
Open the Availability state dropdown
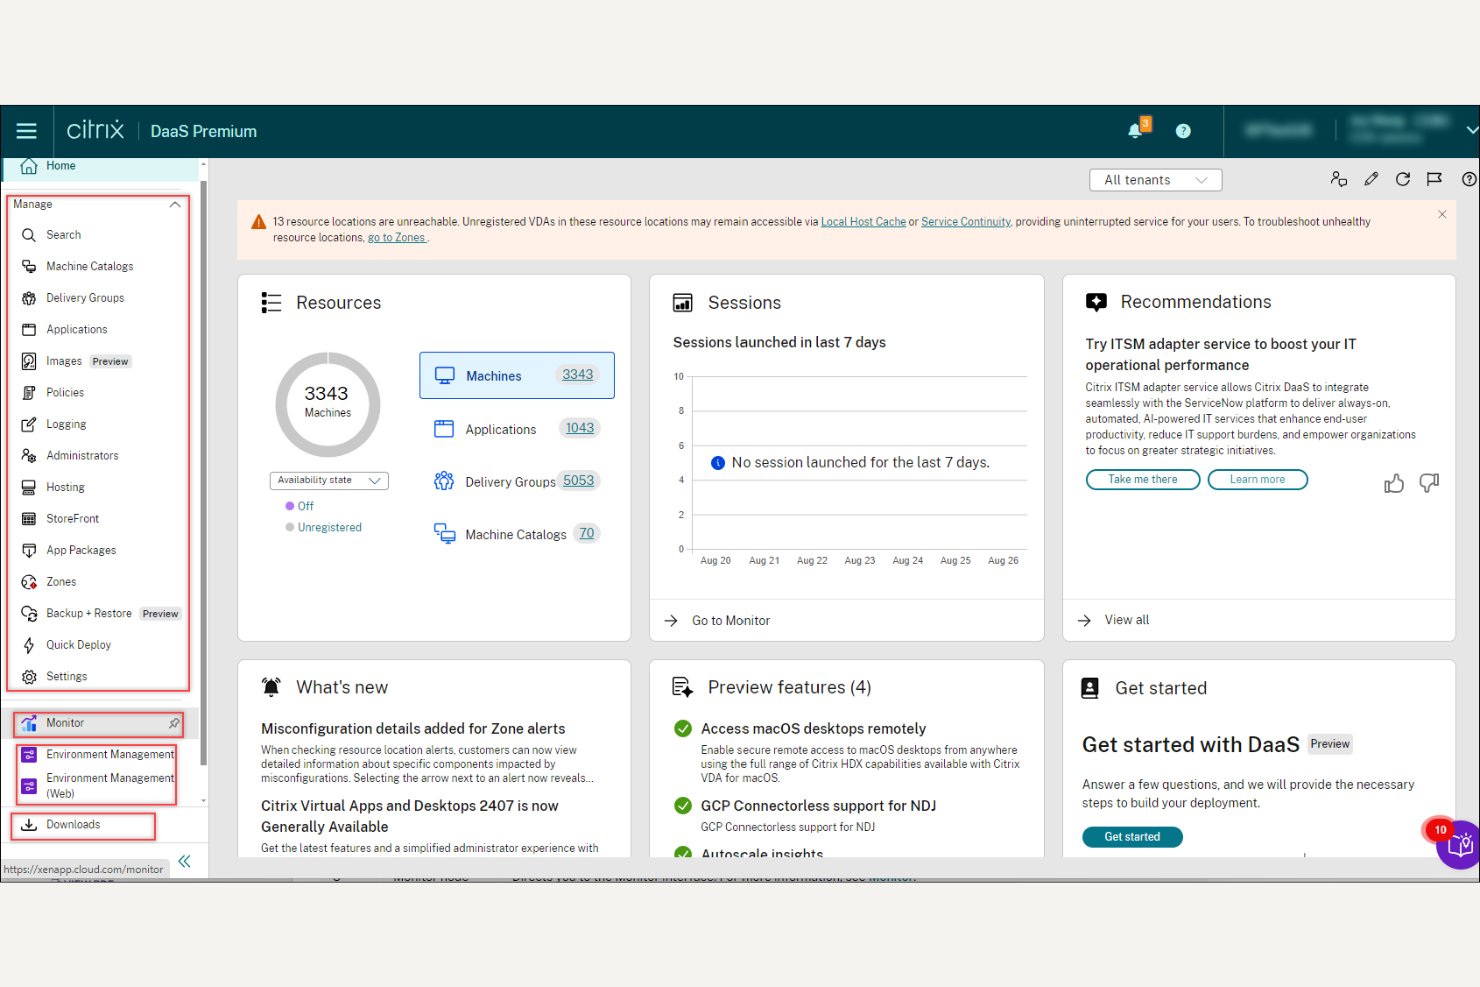329,481
